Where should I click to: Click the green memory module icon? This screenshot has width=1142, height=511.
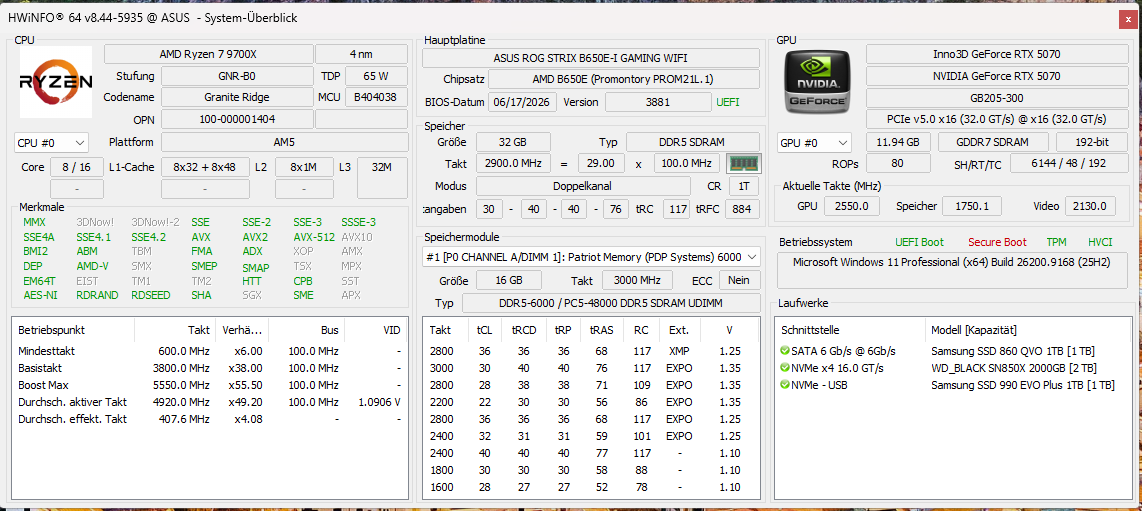(x=744, y=163)
